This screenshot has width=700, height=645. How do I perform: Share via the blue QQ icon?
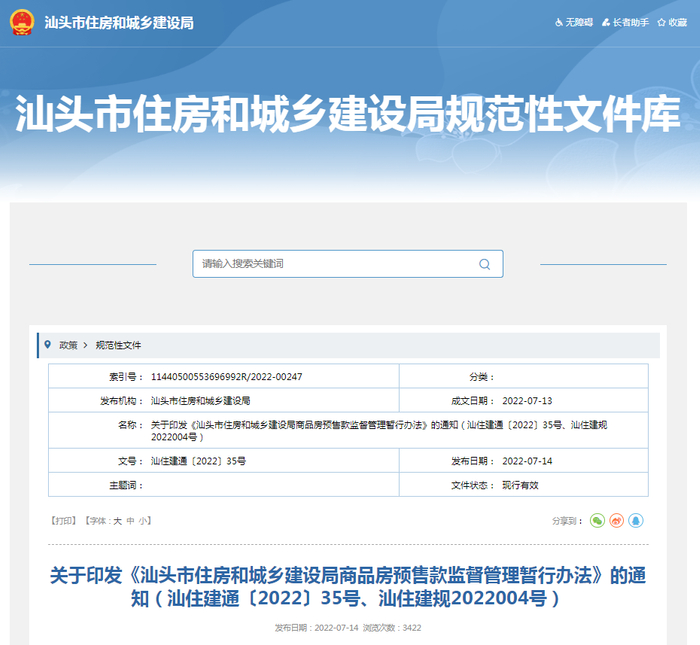coord(635,521)
